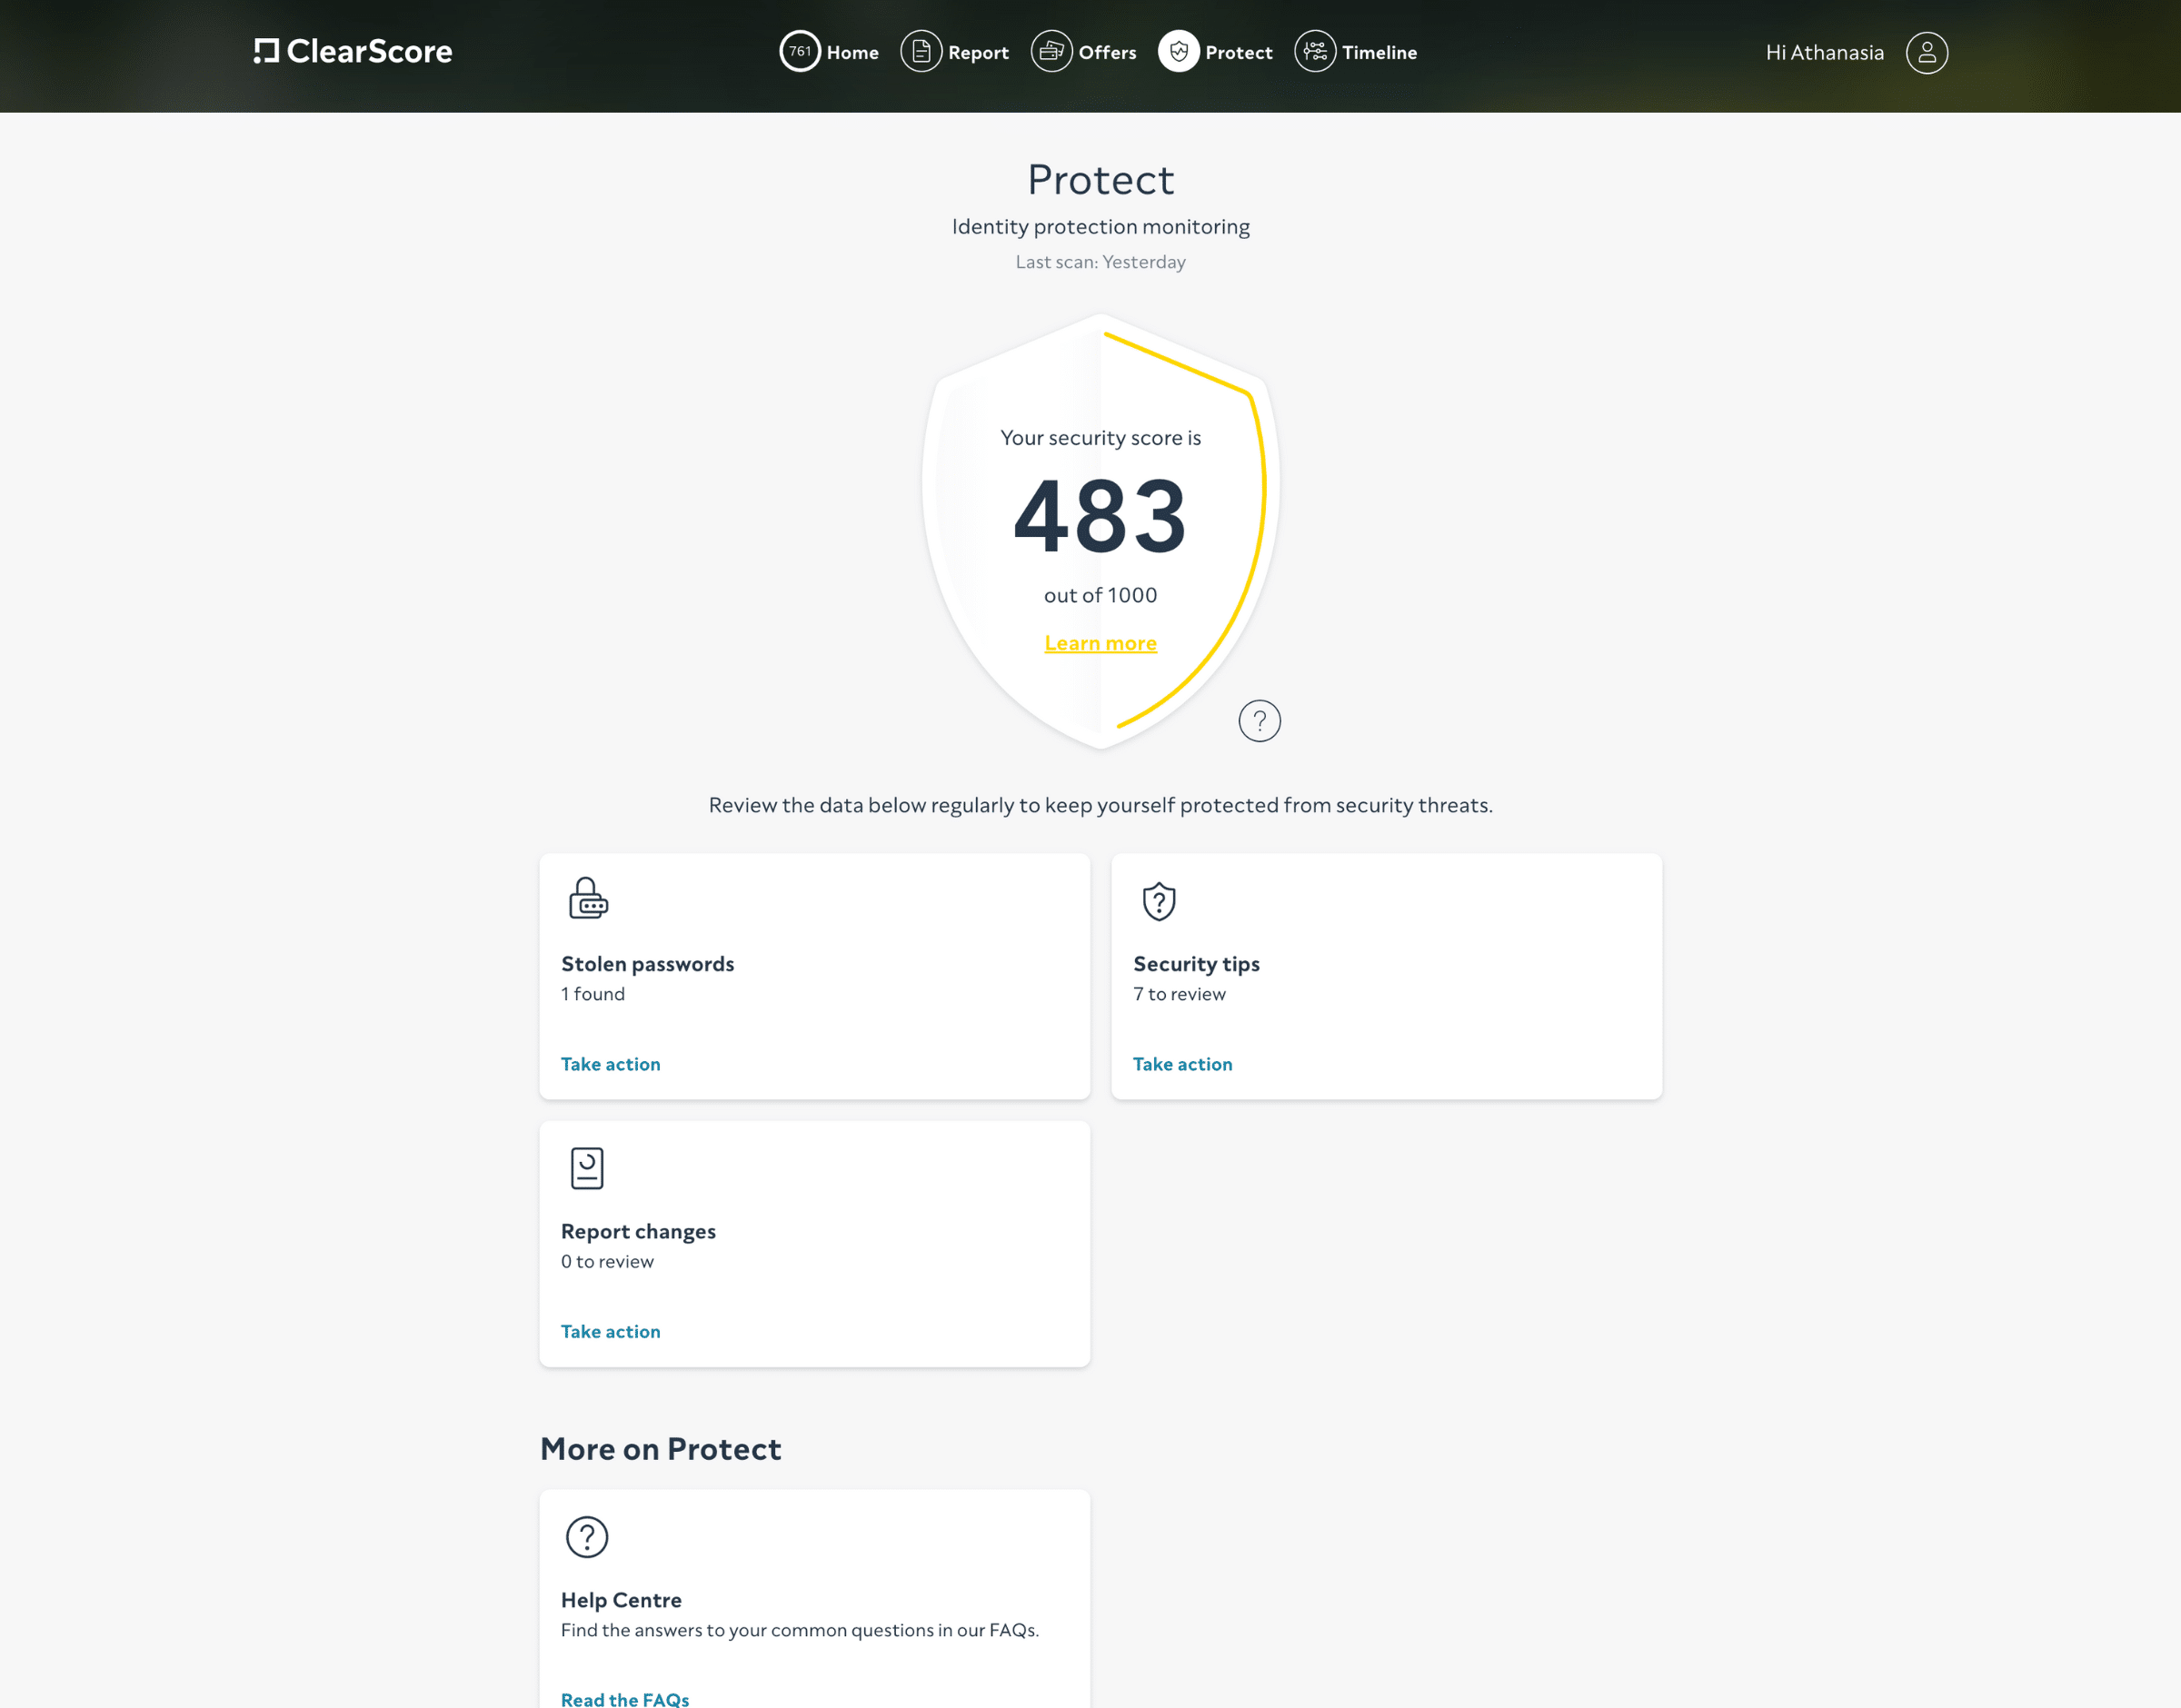Screen dimensions: 2181x1708
Task: Click the Hi Athanasia greeting
Action: [x=1824, y=53]
